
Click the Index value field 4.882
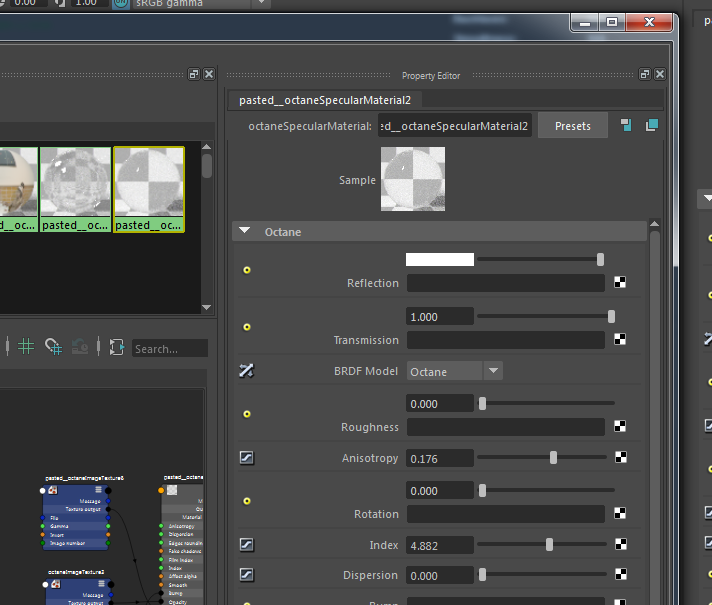pyautogui.click(x=440, y=545)
